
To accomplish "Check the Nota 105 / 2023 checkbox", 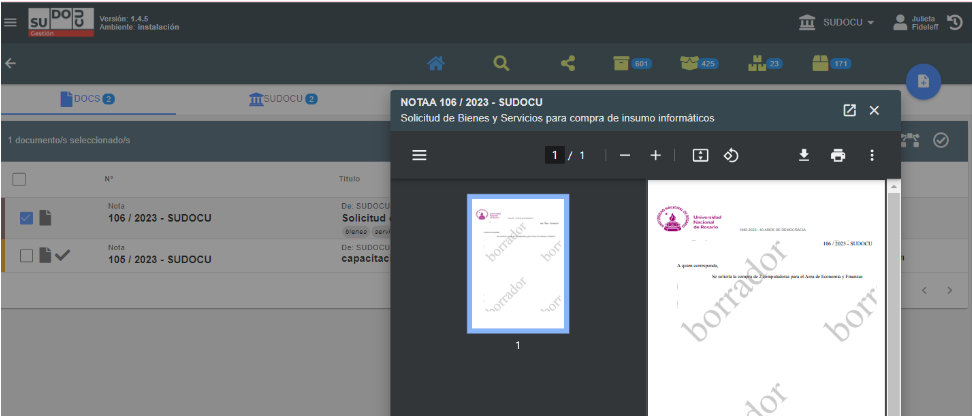I will click(26, 255).
